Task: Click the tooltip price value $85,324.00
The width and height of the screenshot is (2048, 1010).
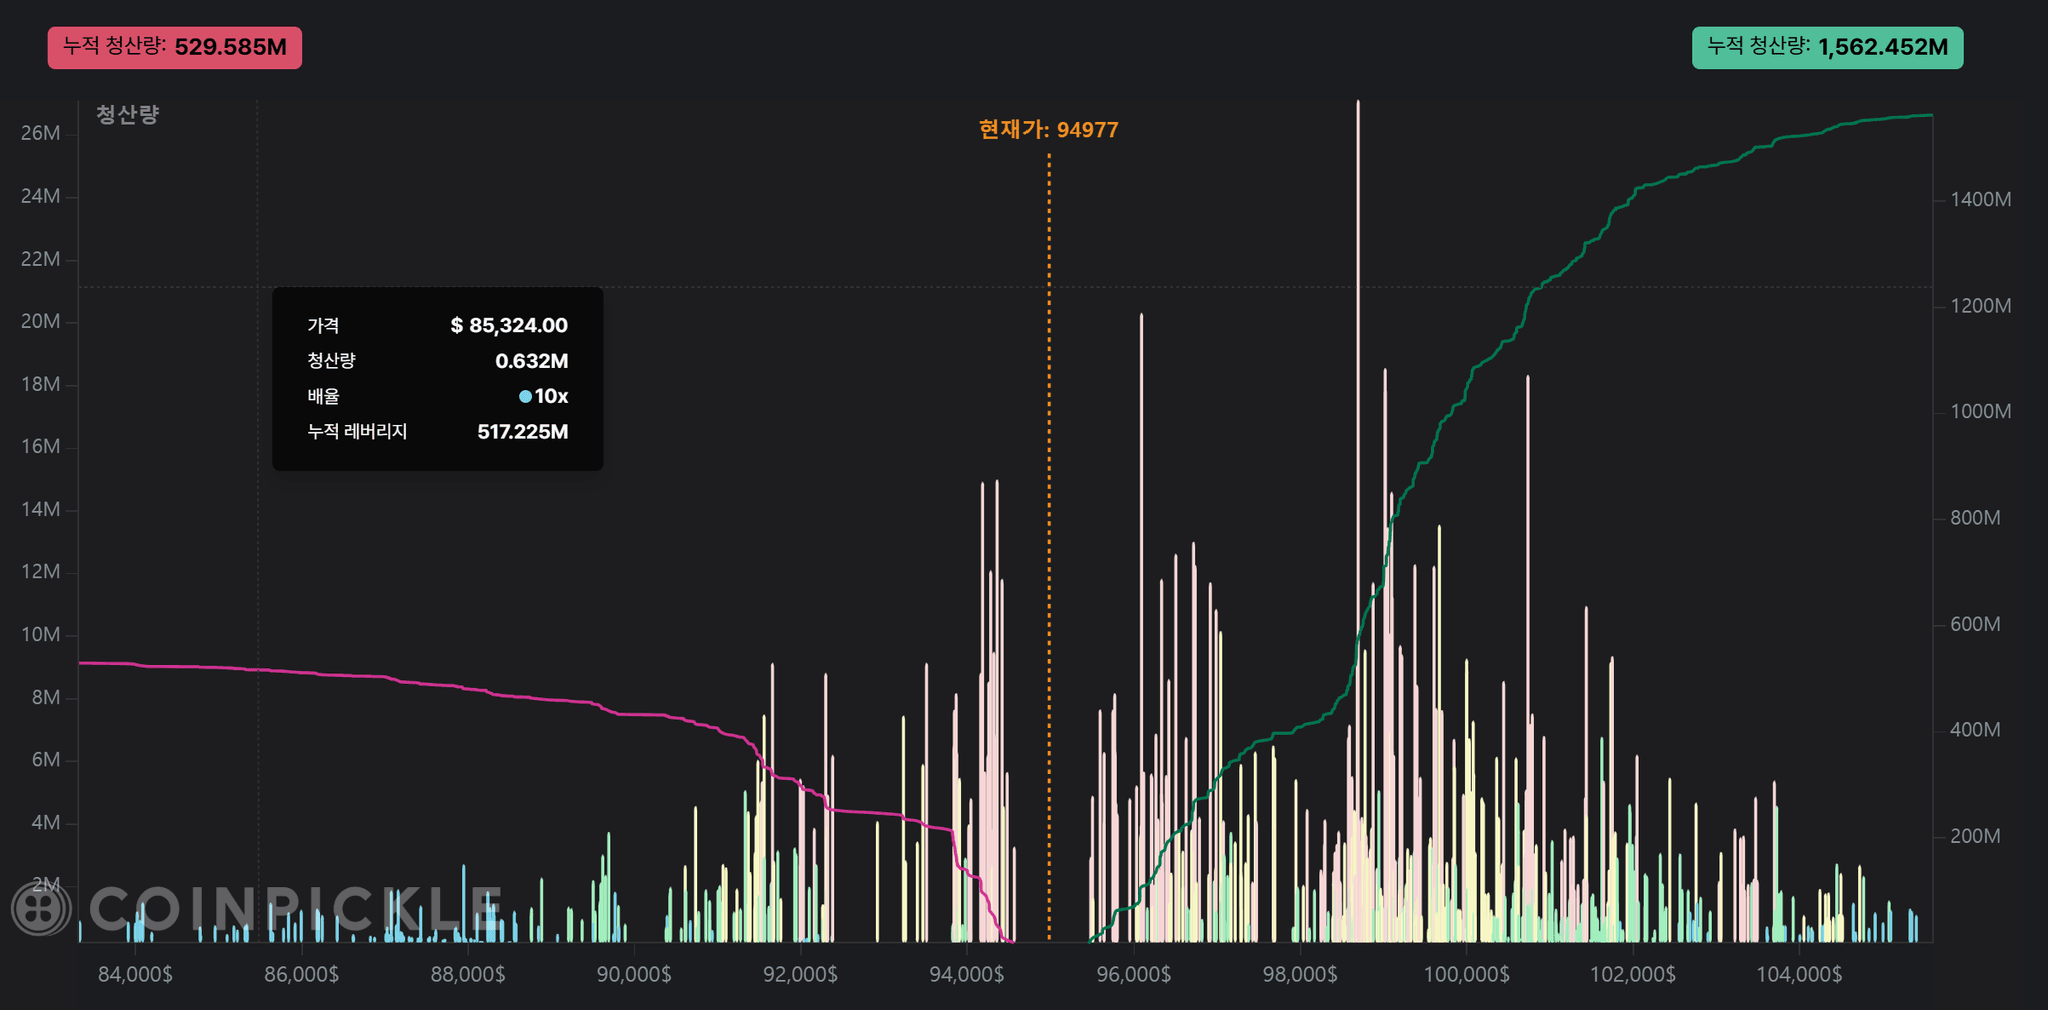Action: pos(509,326)
